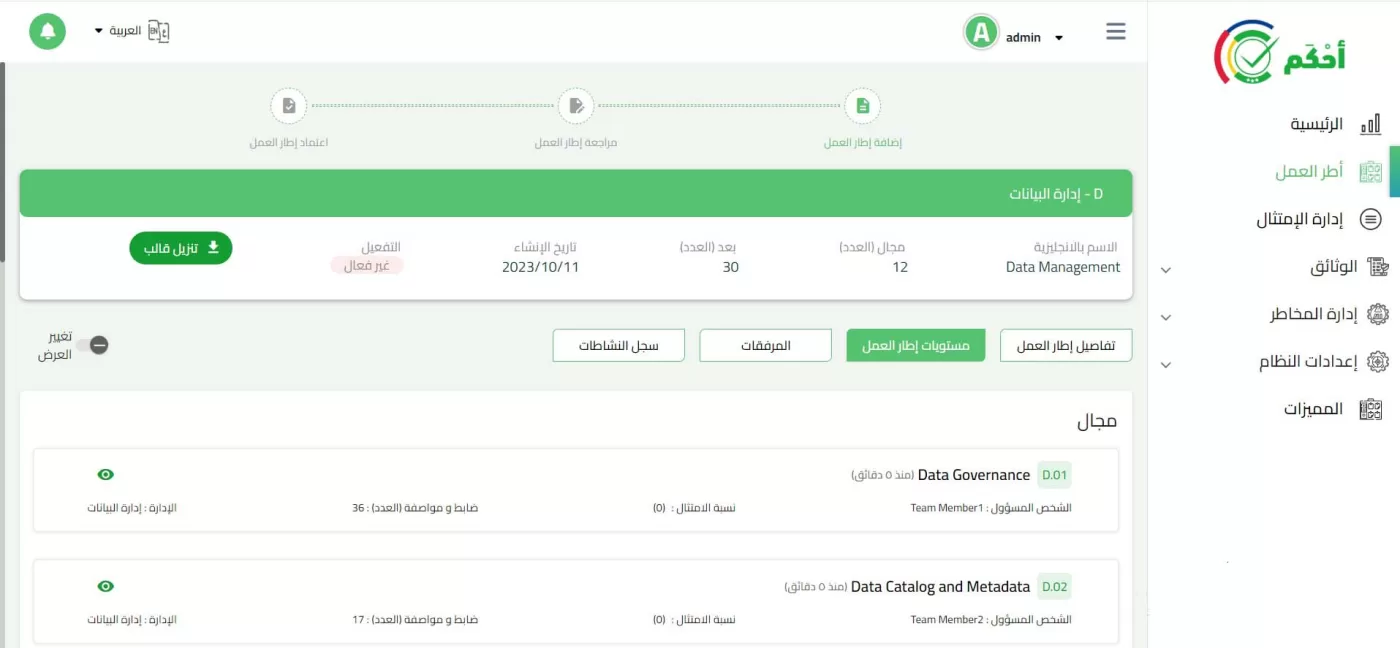Image resolution: width=1400 pixels, height=648 pixels.
Task: Expand the إعدادات النظام sidebar section
Action: [x=1165, y=364]
